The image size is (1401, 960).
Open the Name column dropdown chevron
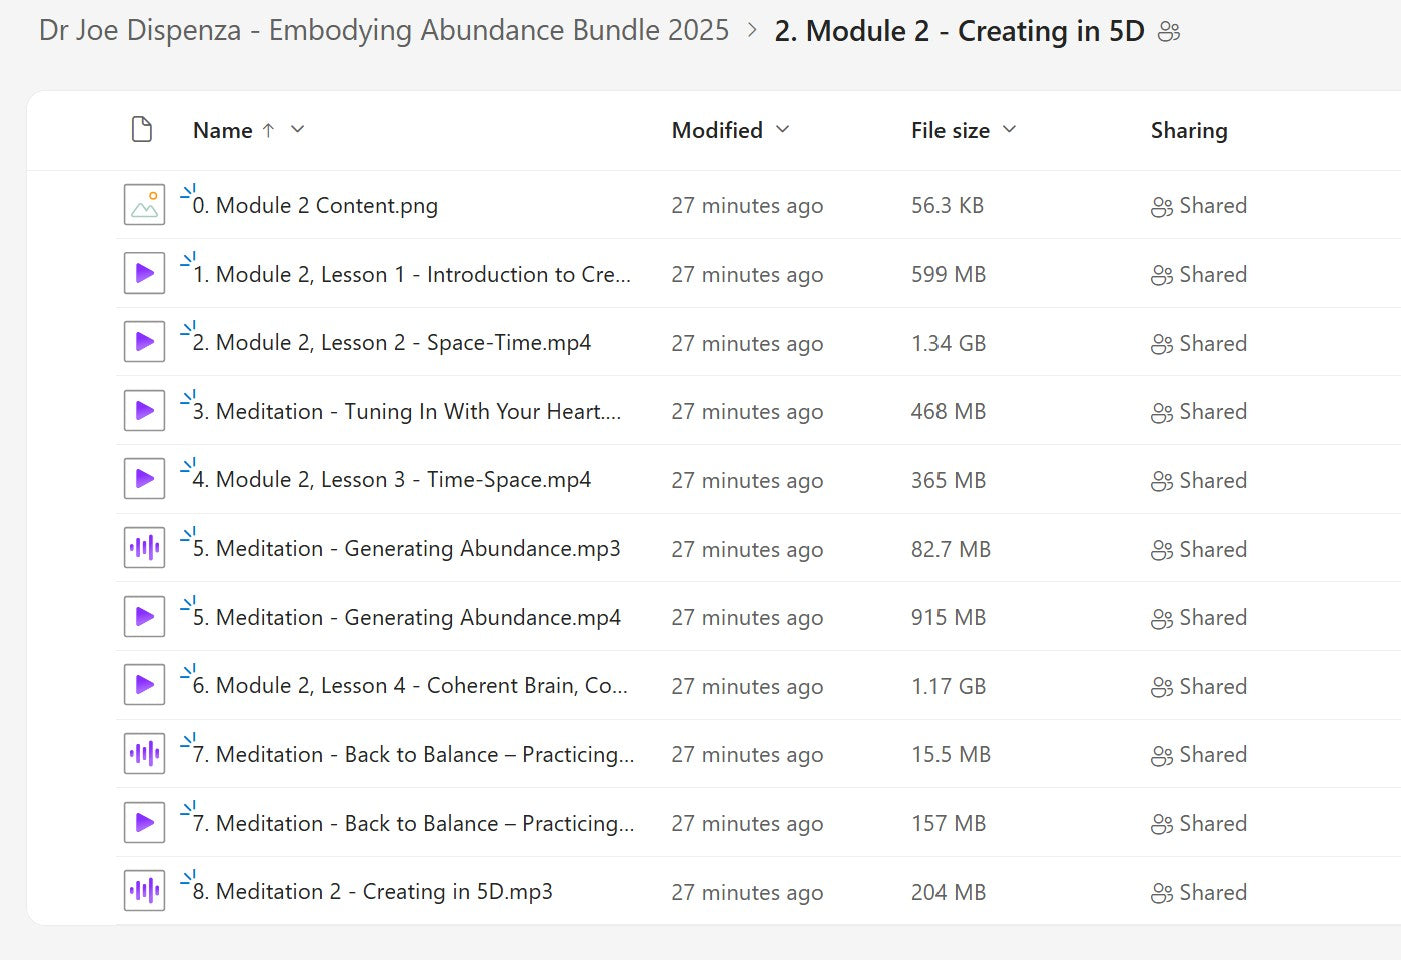coord(297,130)
